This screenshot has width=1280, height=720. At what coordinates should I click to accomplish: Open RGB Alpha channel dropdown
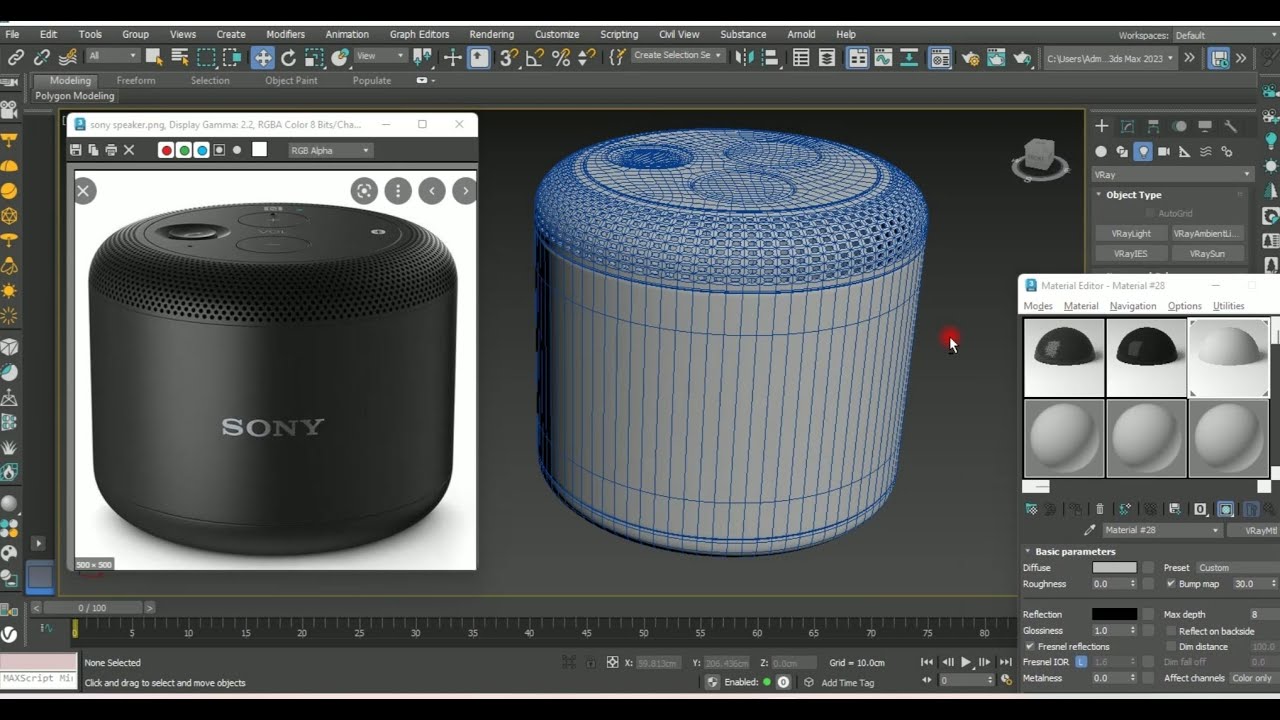330,150
